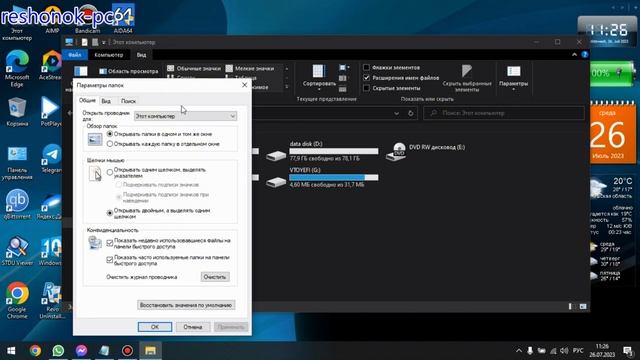The image size is (640, 360).
Task: Click the taskbar clock showing 11:26
Action: coord(602,351)
